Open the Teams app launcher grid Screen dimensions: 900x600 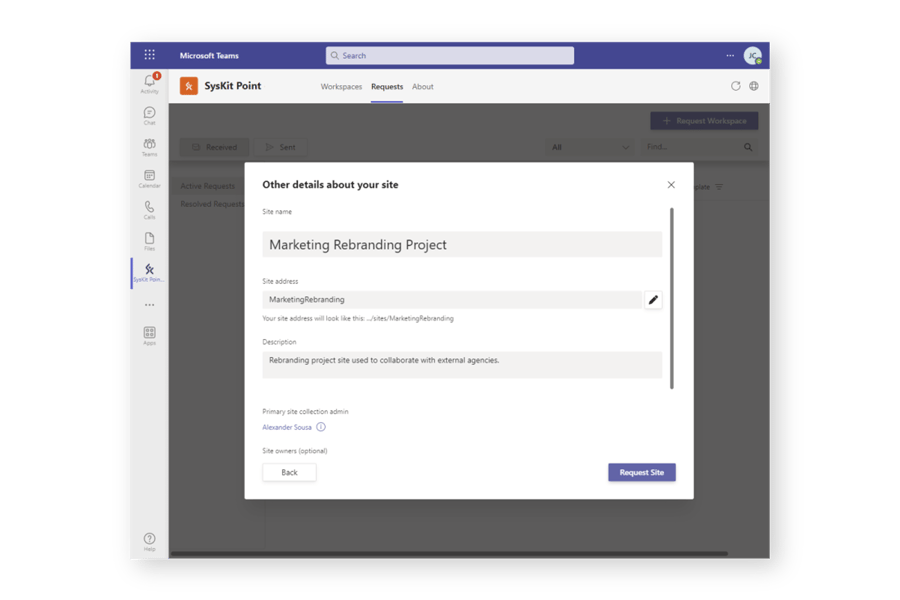149,55
